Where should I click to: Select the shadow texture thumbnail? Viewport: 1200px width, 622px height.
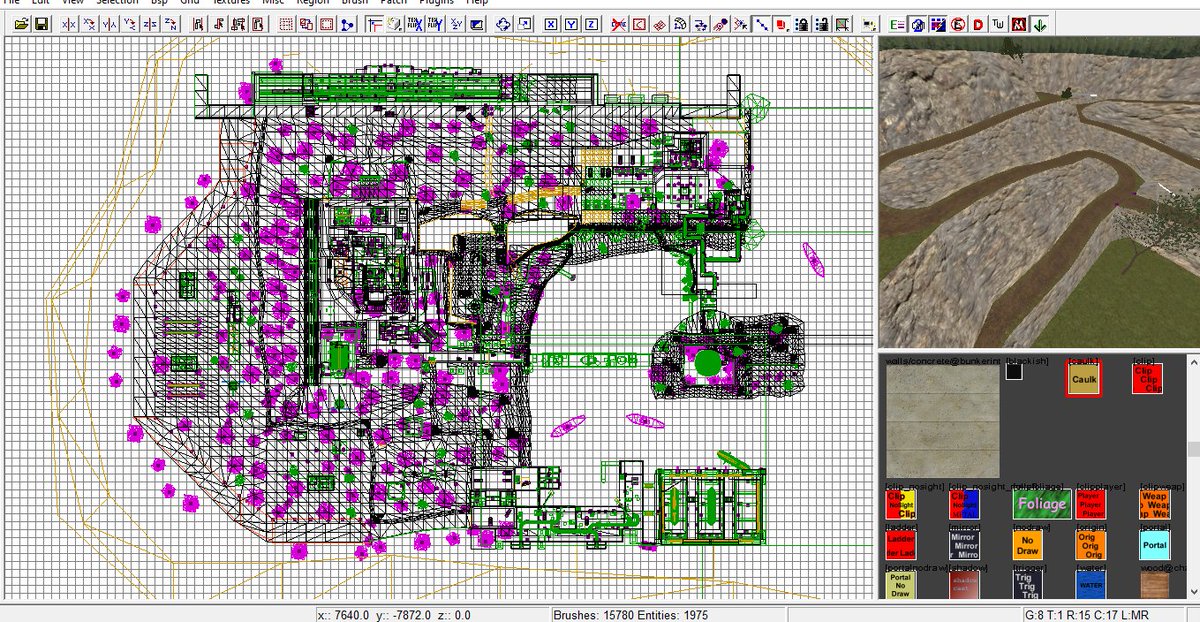(964, 585)
